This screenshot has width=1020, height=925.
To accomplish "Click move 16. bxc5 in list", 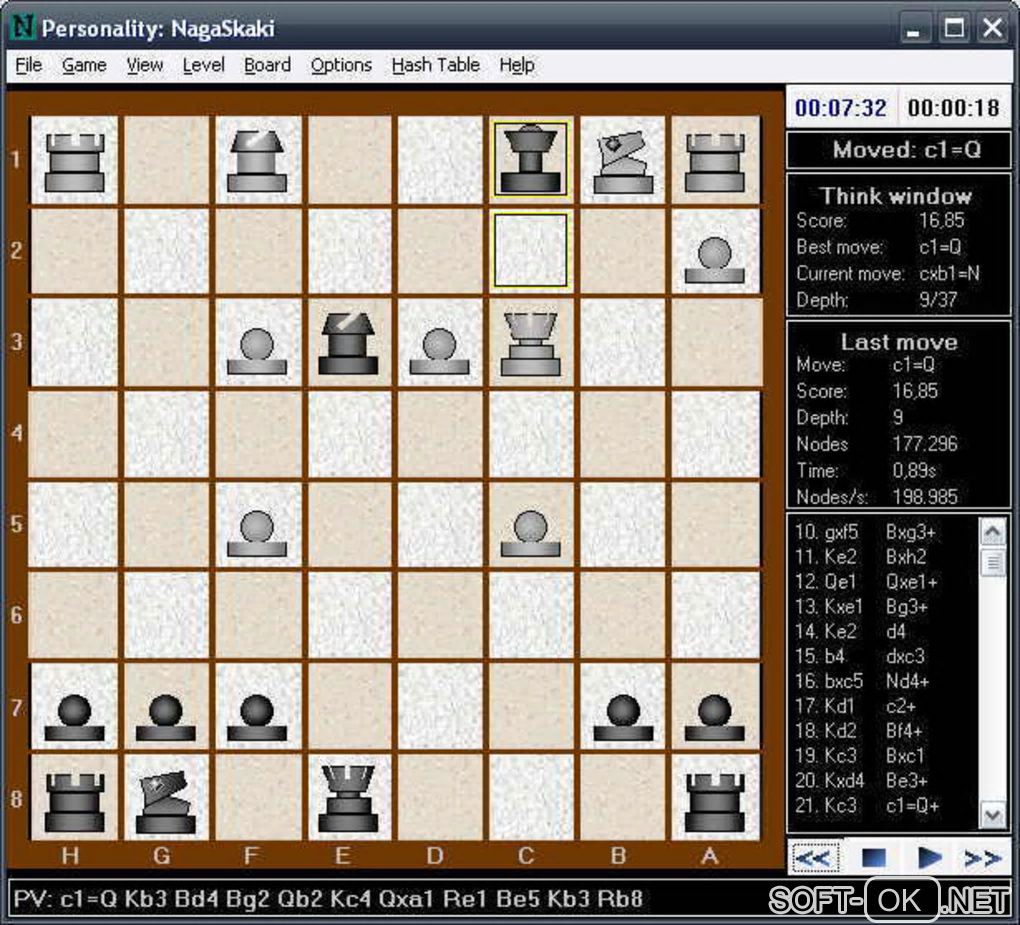I will [829, 682].
